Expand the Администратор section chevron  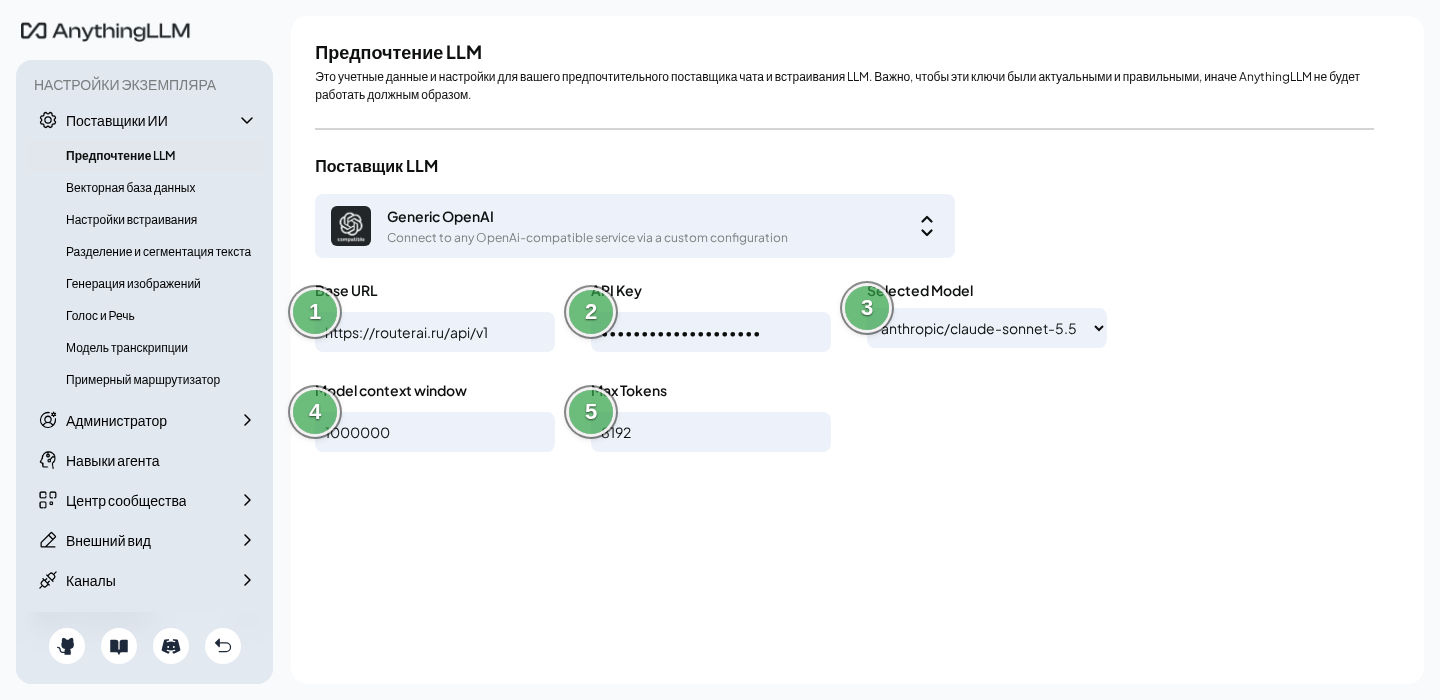click(247, 421)
